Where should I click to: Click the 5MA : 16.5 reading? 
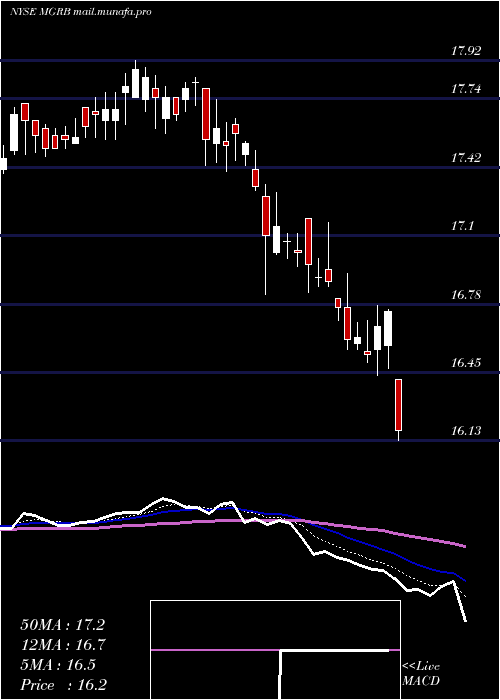coord(58,665)
